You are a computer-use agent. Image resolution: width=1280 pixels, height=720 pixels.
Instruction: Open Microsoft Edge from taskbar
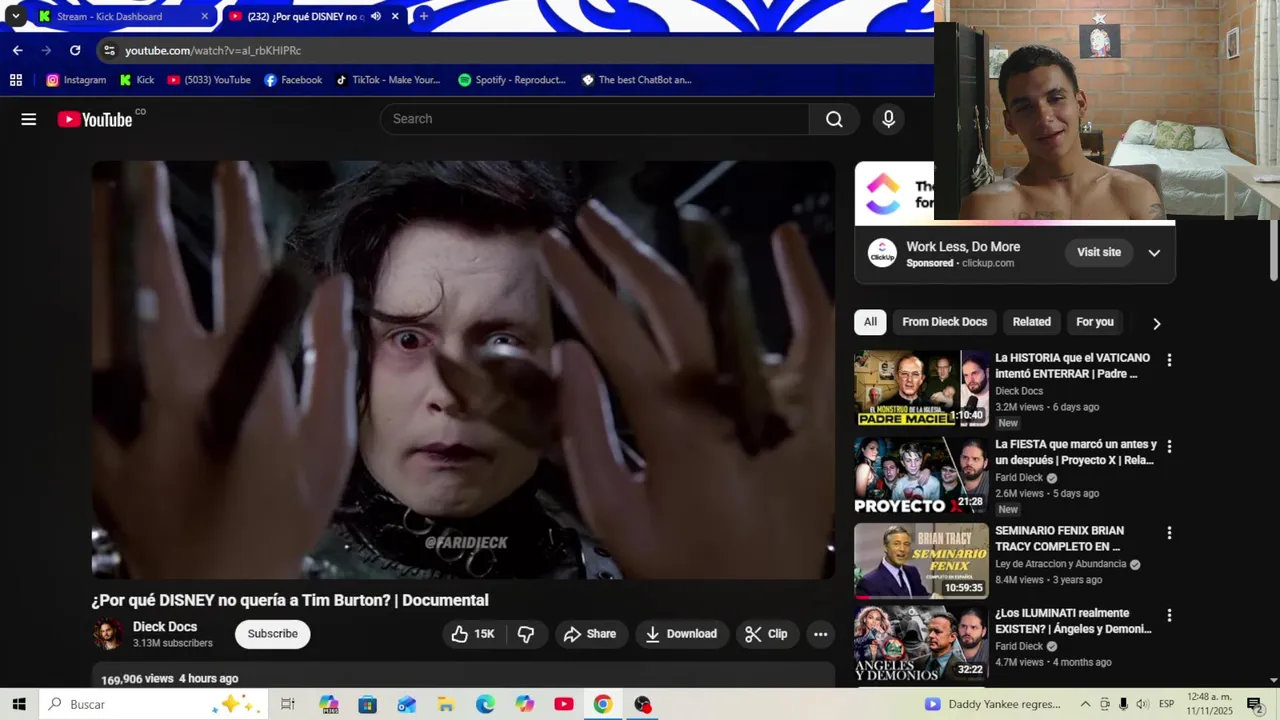tap(485, 704)
